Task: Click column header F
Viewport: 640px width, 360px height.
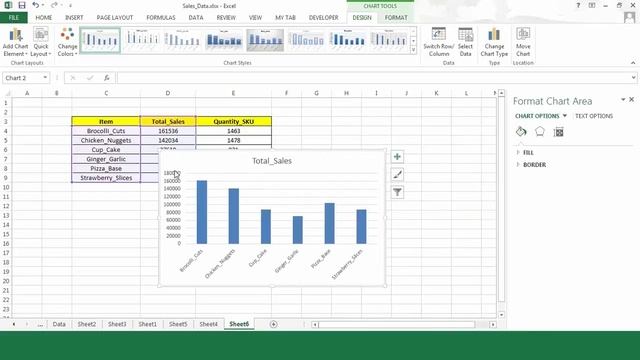Action: [286, 93]
